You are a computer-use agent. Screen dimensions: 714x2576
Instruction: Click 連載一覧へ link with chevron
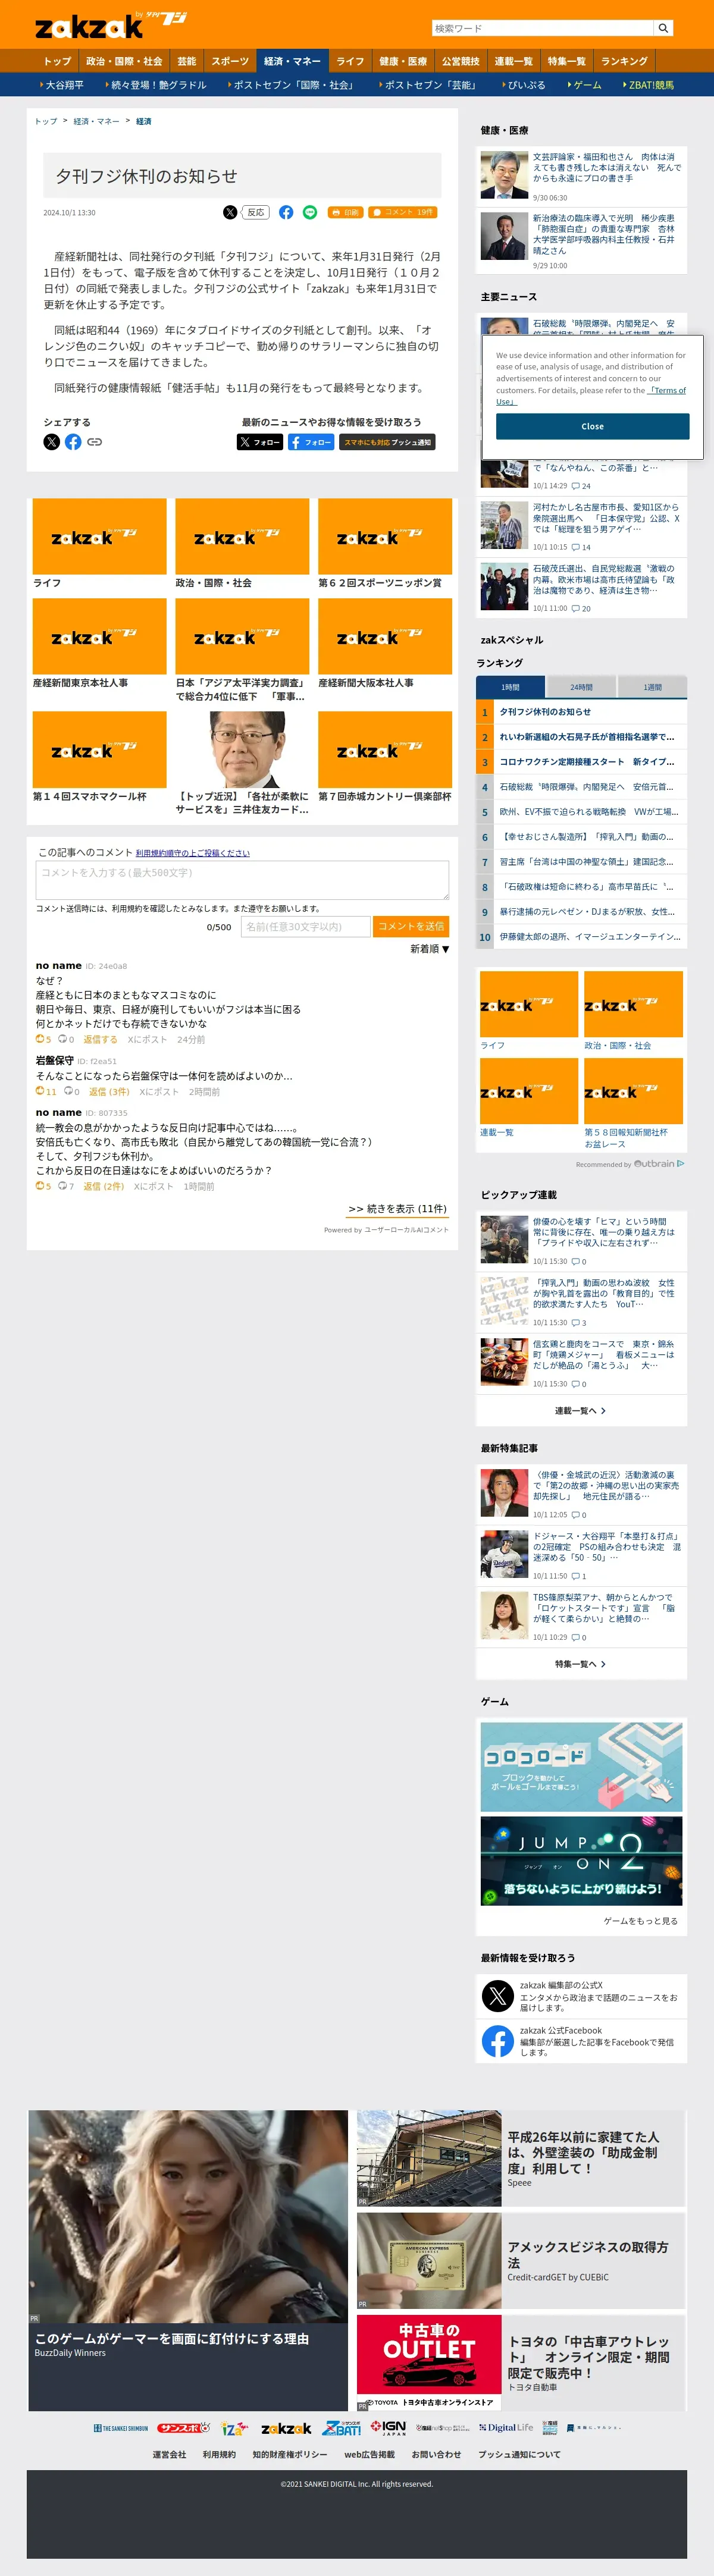coord(581,1410)
